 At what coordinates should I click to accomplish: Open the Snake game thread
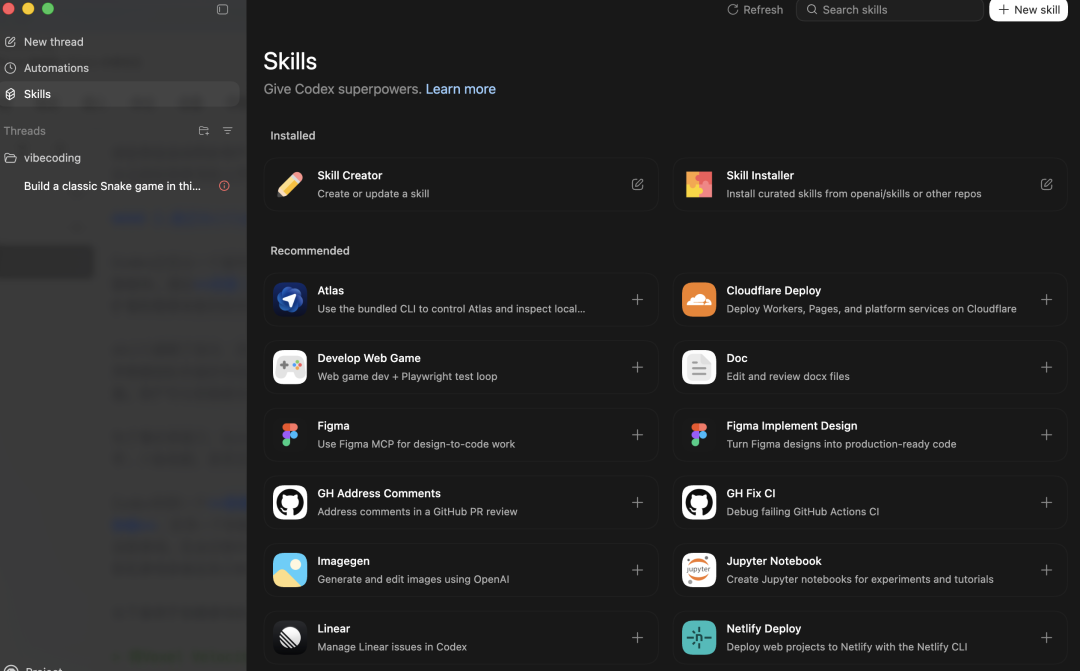tap(112, 186)
